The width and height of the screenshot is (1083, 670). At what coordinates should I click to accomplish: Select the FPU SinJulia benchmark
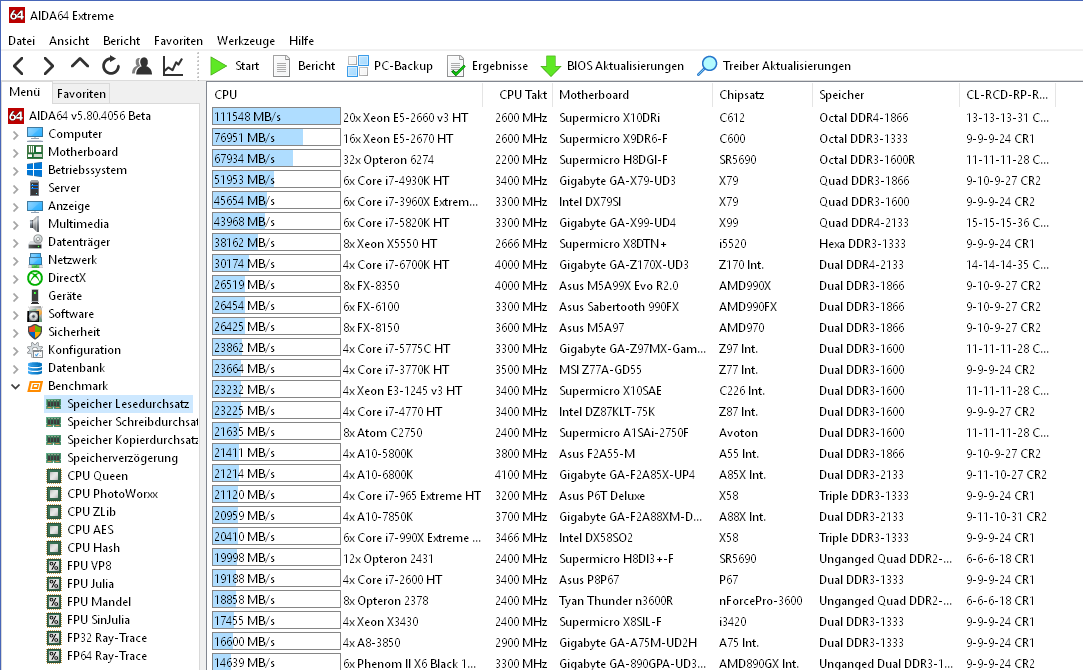pyautogui.click(x=88, y=620)
